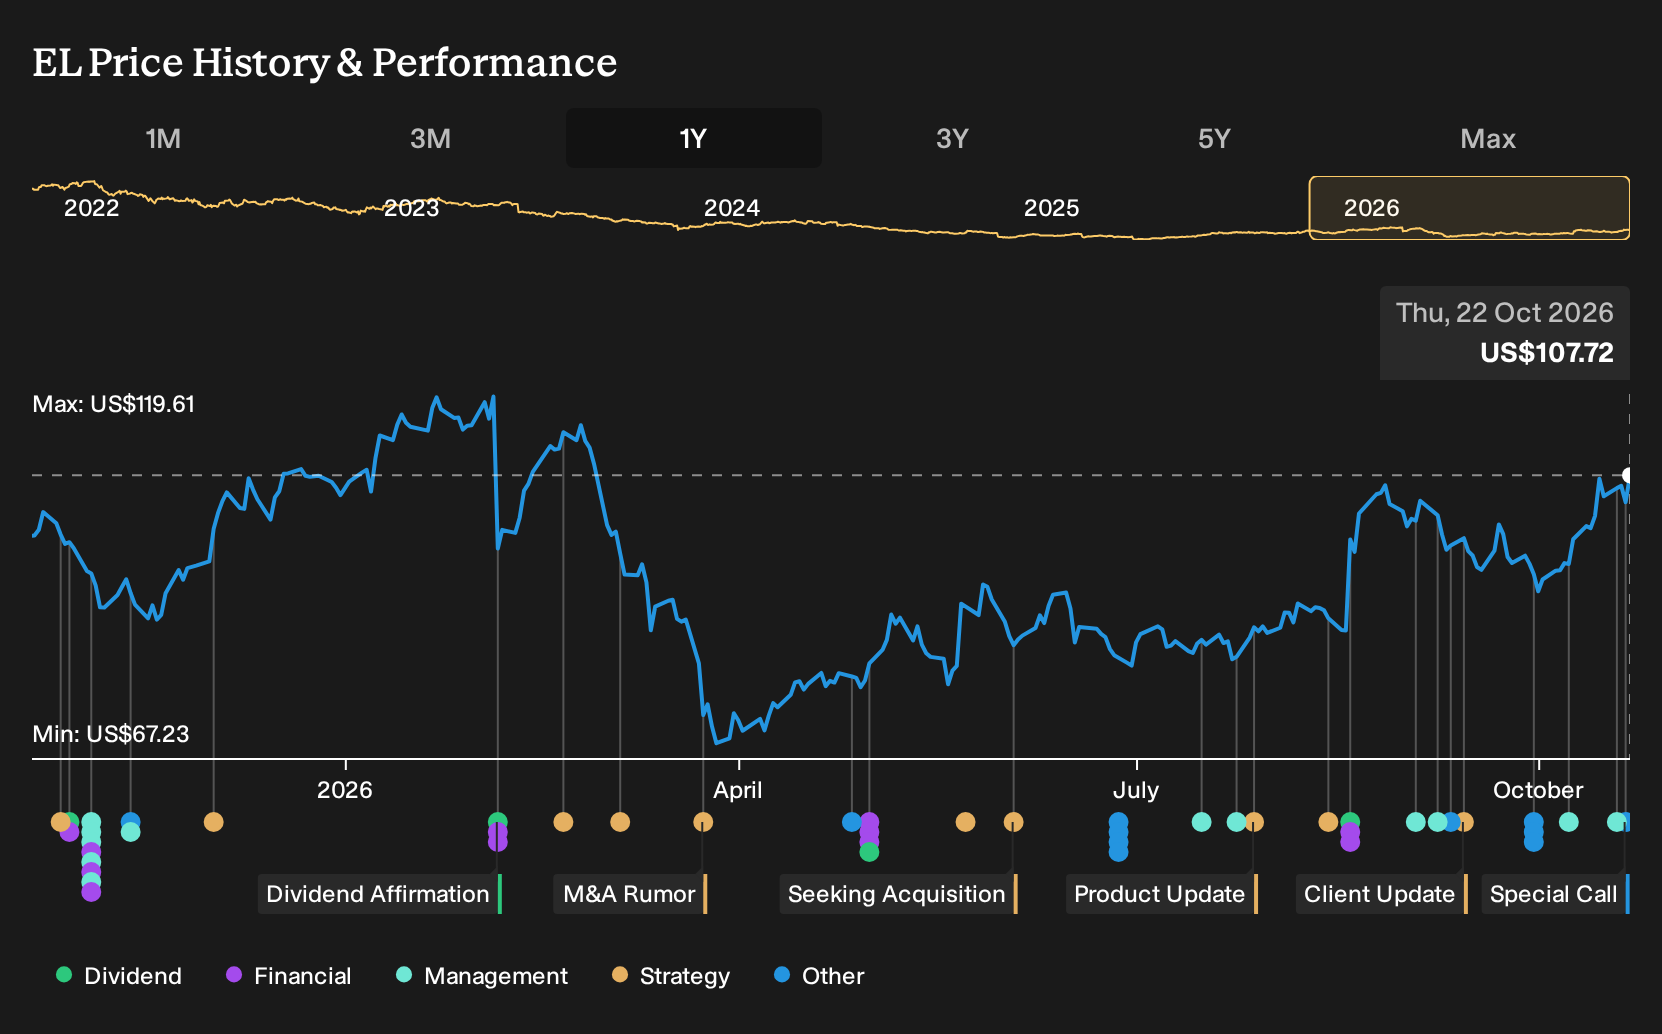Click the 'Thu, 22 Oct 2026' date text
The image size is (1662, 1034).
pos(1504,313)
